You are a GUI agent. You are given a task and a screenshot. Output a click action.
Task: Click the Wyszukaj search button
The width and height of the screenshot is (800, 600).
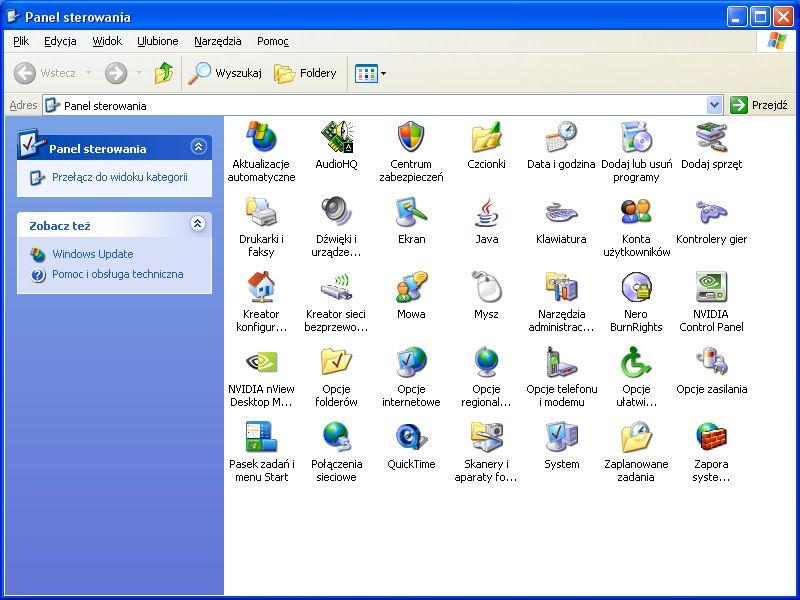pos(224,73)
